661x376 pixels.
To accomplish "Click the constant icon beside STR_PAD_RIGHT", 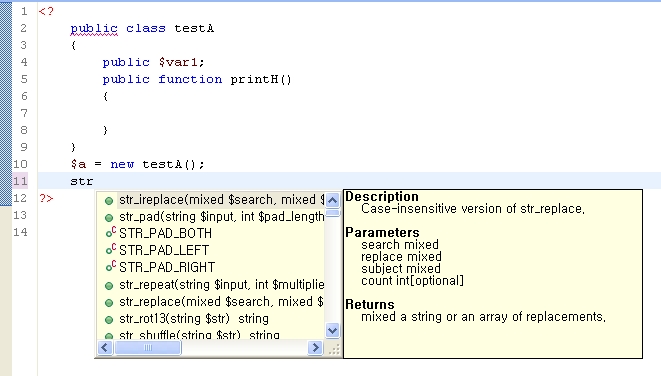I will coord(110,266).
